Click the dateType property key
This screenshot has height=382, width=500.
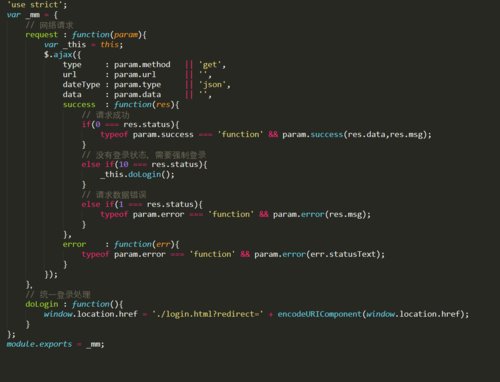click(81, 85)
